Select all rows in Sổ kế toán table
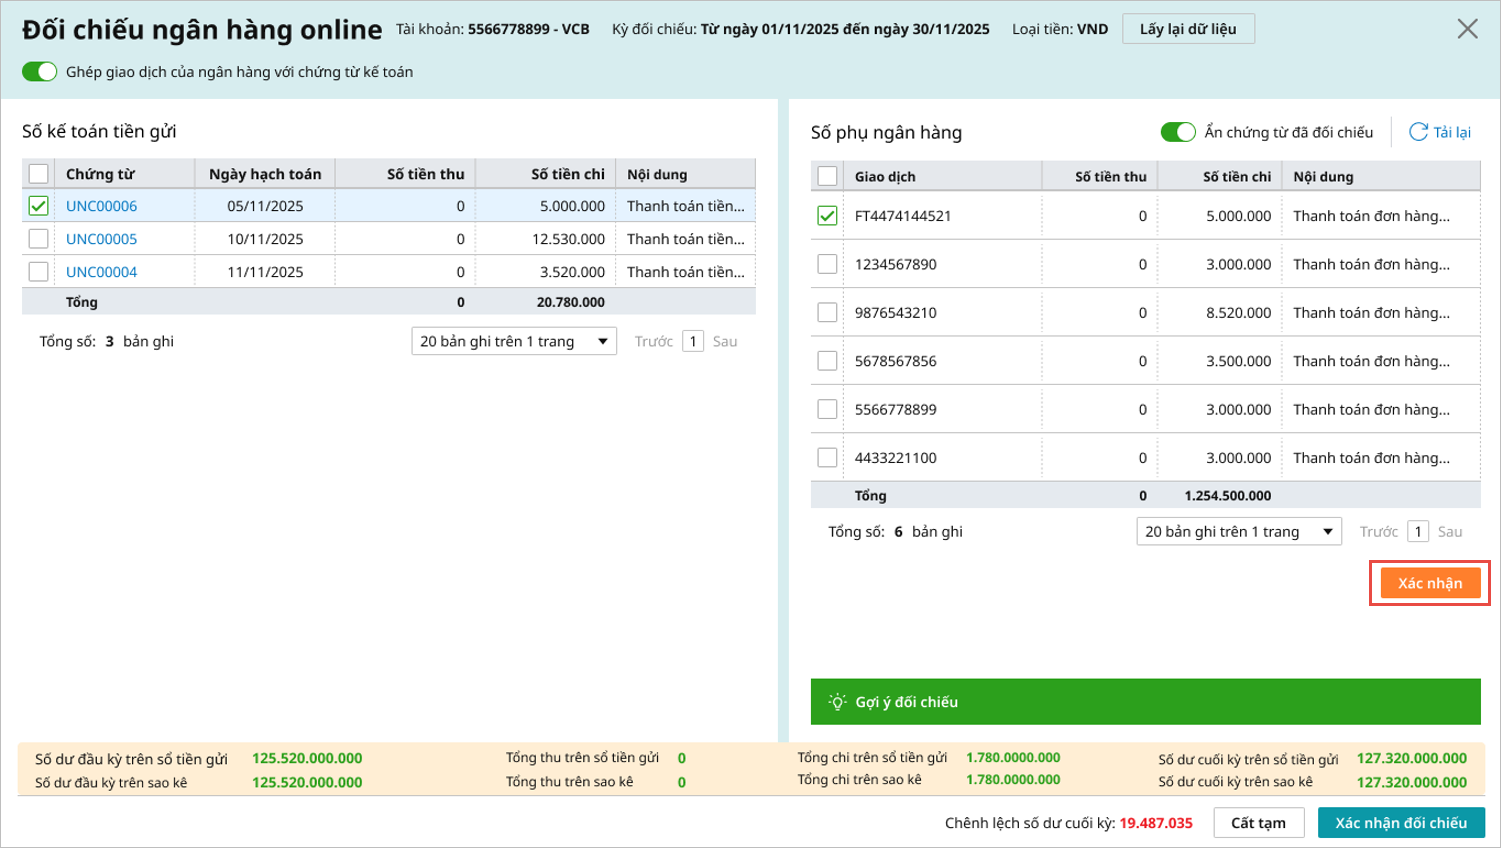Screen dimensions: 1501x848 [39, 174]
